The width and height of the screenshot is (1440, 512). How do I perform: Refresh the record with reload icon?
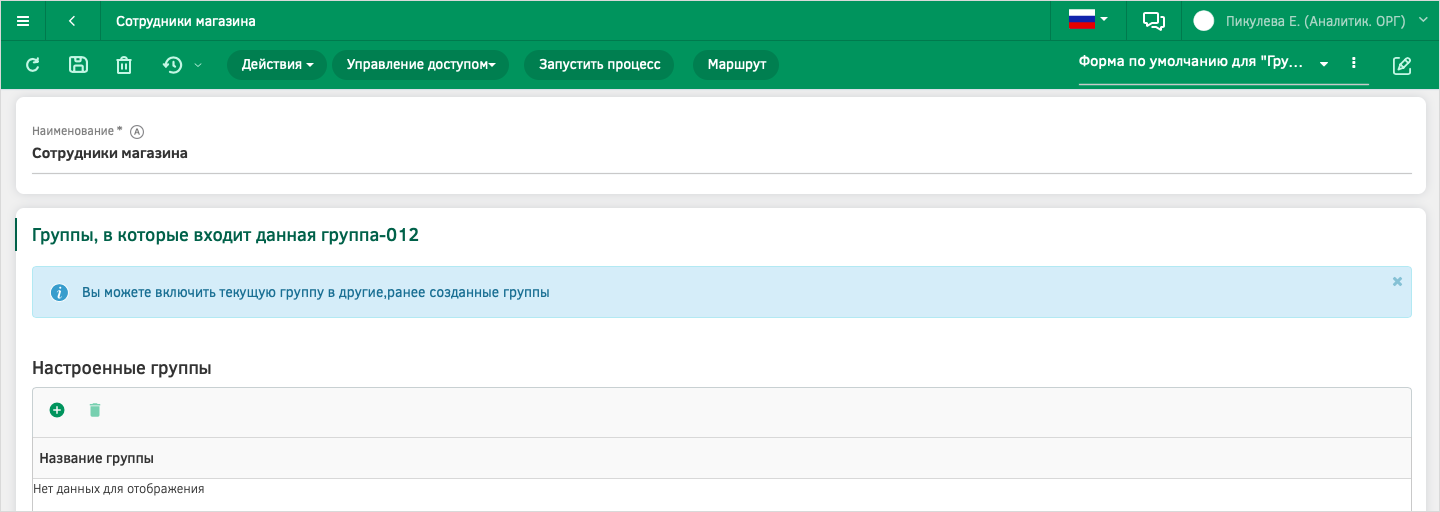pyautogui.click(x=32, y=65)
